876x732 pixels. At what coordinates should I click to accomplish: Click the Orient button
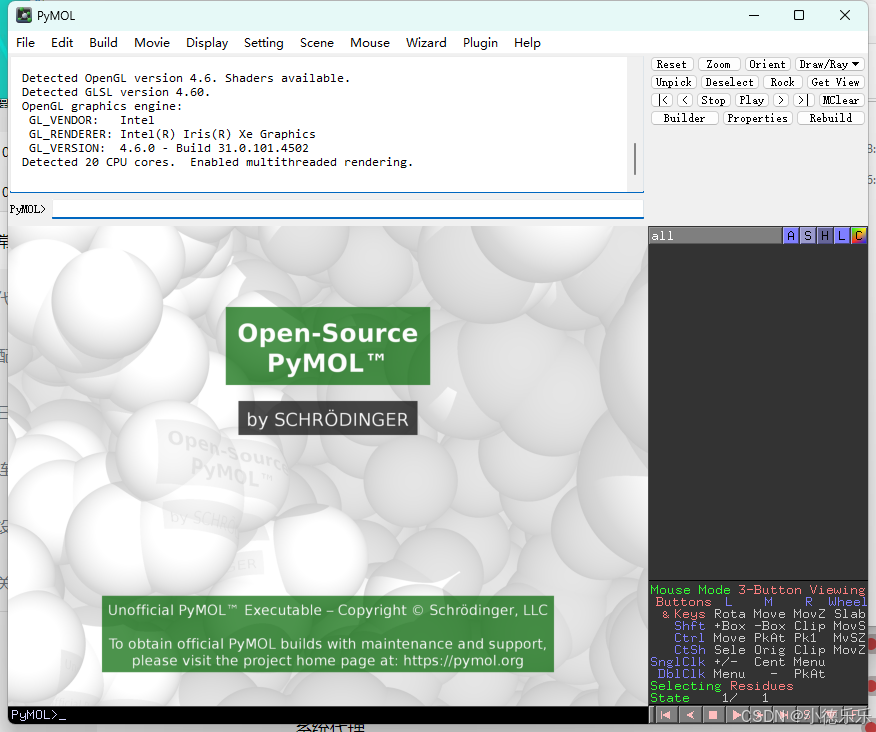click(768, 64)
